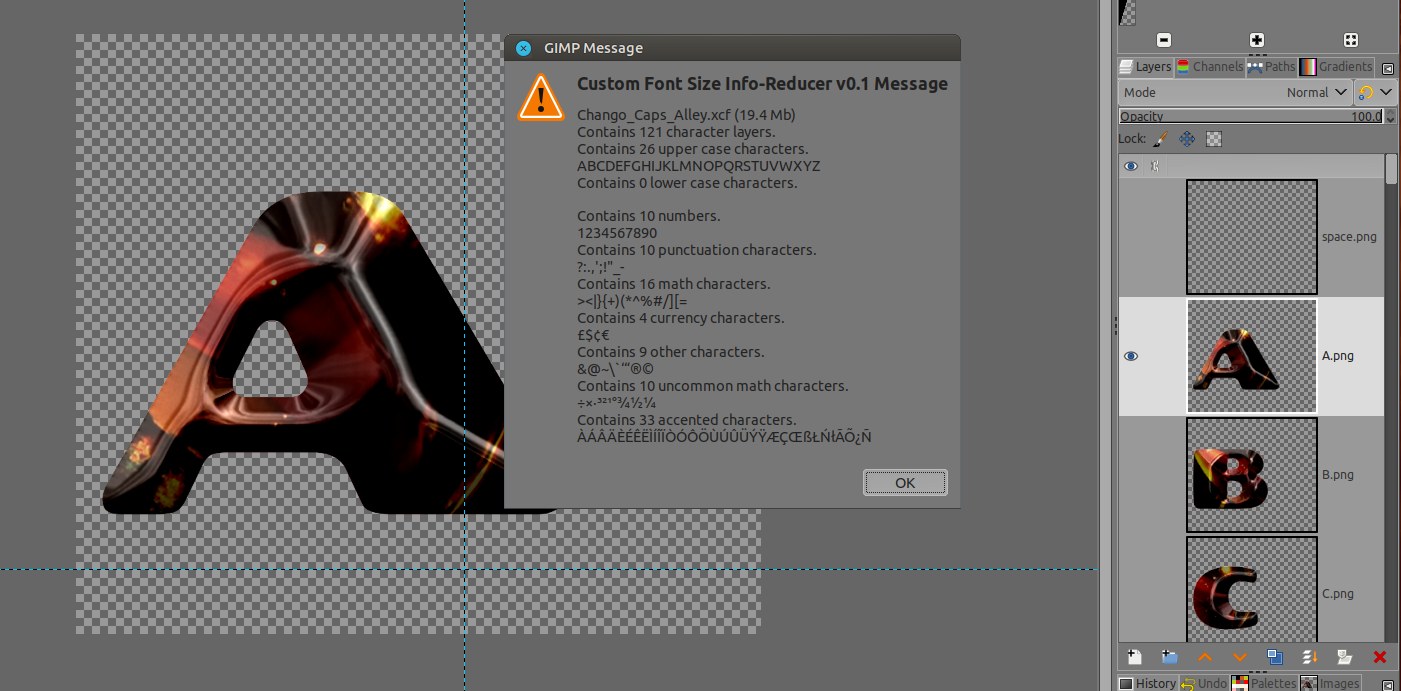Click the layer preview thumbnail in navigation panel
Screen dimensions: 1401x691
tap(1127, 12)
